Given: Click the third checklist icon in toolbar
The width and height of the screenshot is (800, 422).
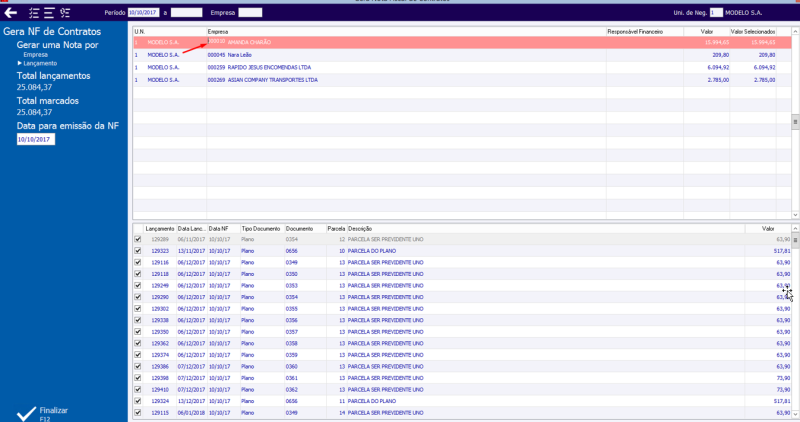Looking at the screenshot, I should point(65,13).
